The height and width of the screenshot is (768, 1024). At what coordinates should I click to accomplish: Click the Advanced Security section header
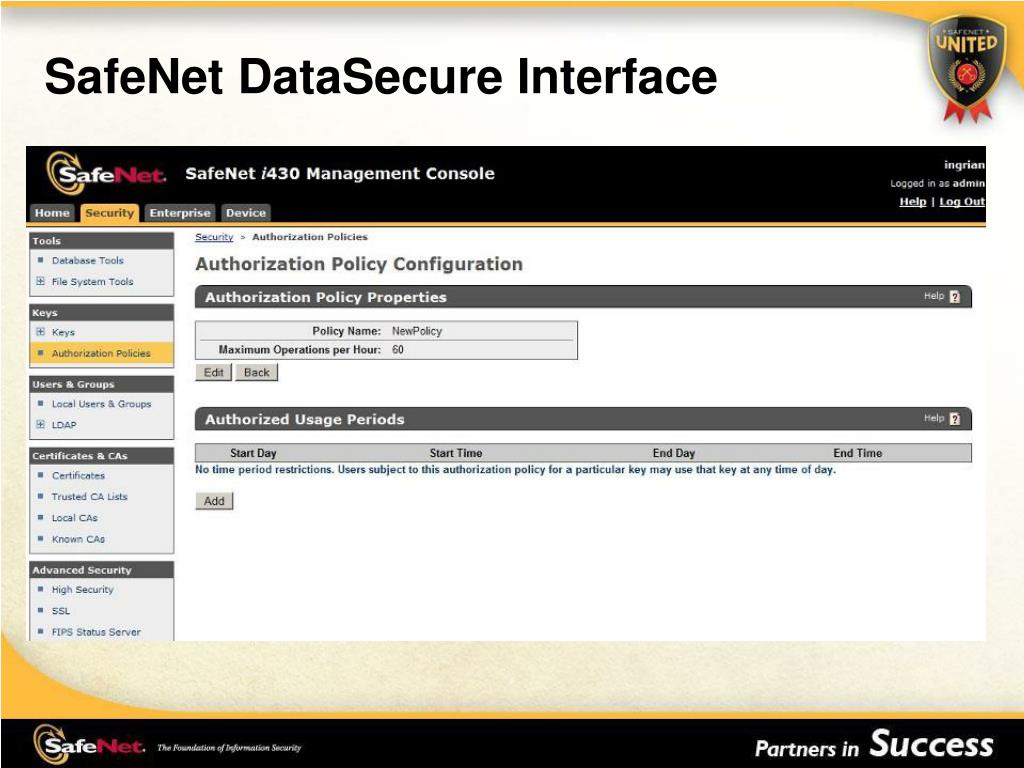click(x=101, y=570)
